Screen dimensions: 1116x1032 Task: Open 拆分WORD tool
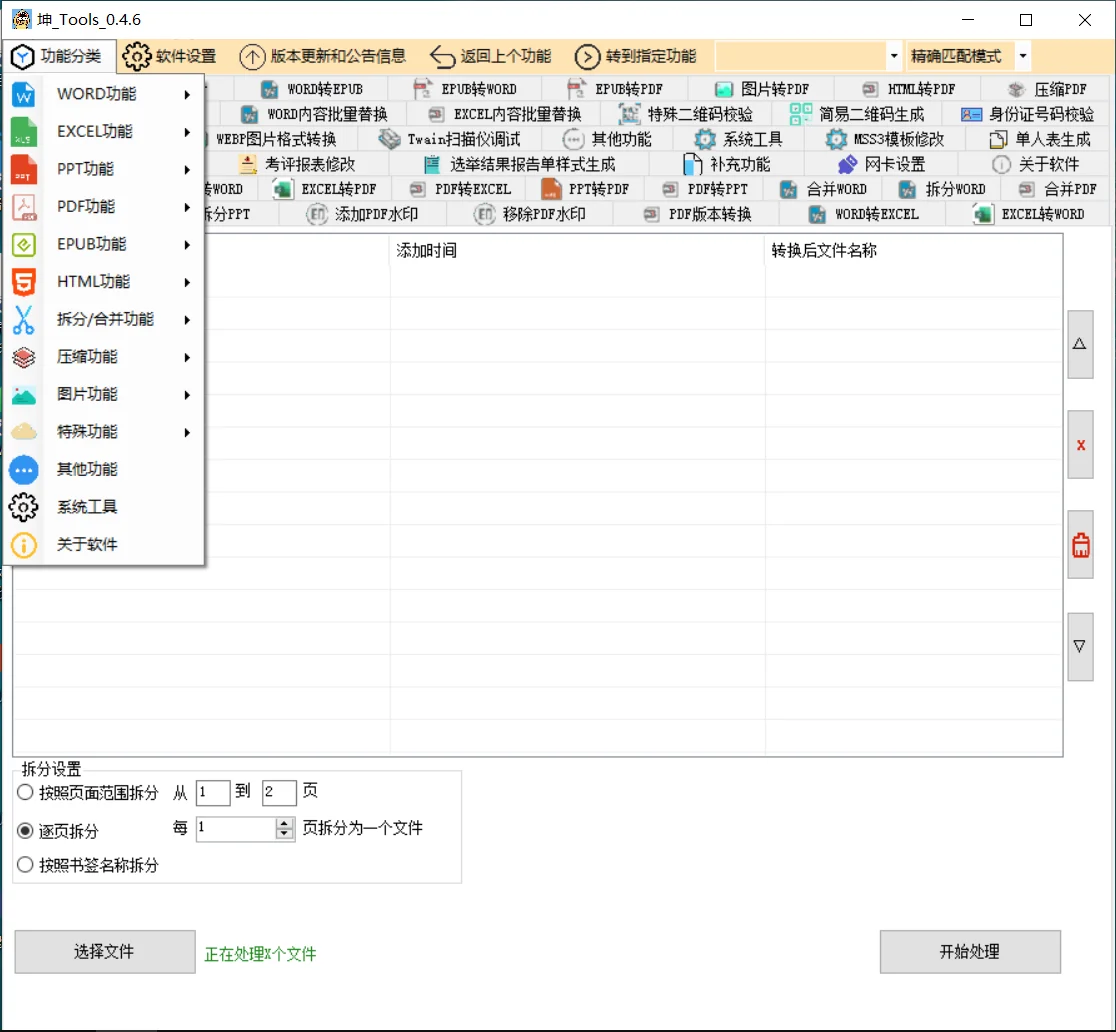[x=942, y=189]
